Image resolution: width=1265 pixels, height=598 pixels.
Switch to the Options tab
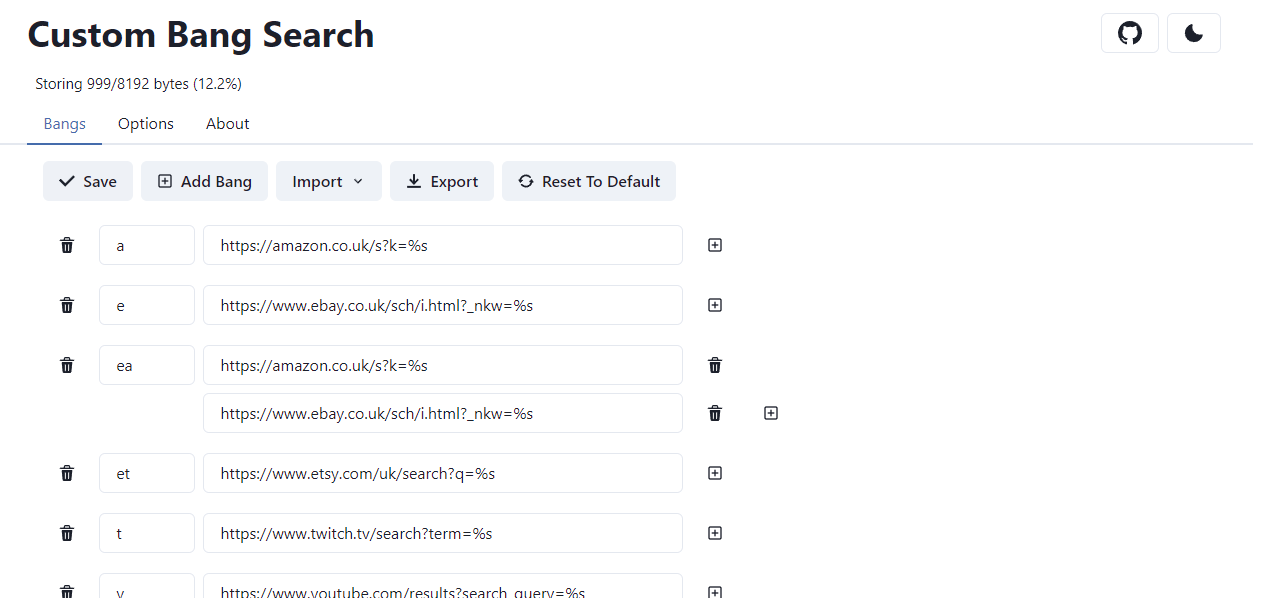pos(145,123)
